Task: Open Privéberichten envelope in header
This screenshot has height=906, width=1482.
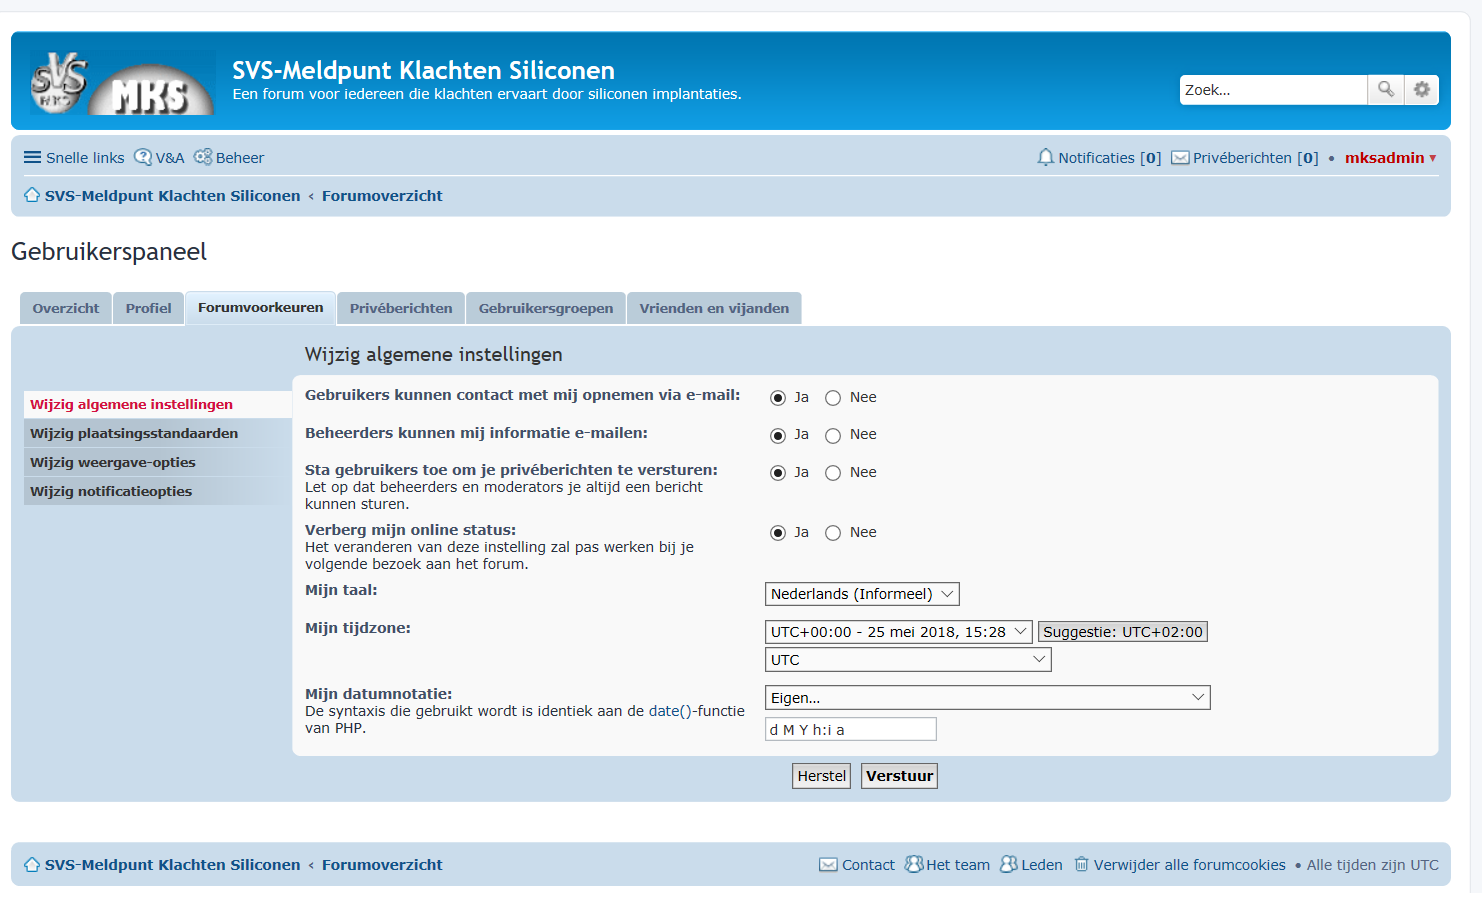Action: coord(1180,158)
